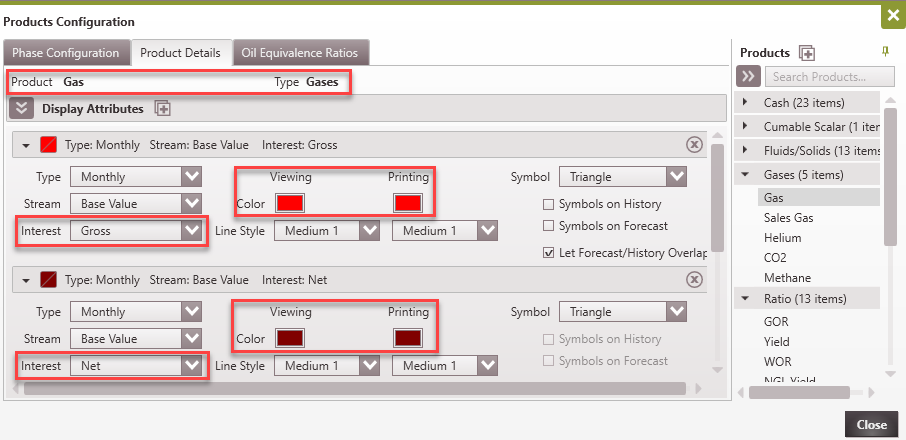The image size is (906, 440).
Task: Expand the Cumable Scalar group
Action: [745, 126]
